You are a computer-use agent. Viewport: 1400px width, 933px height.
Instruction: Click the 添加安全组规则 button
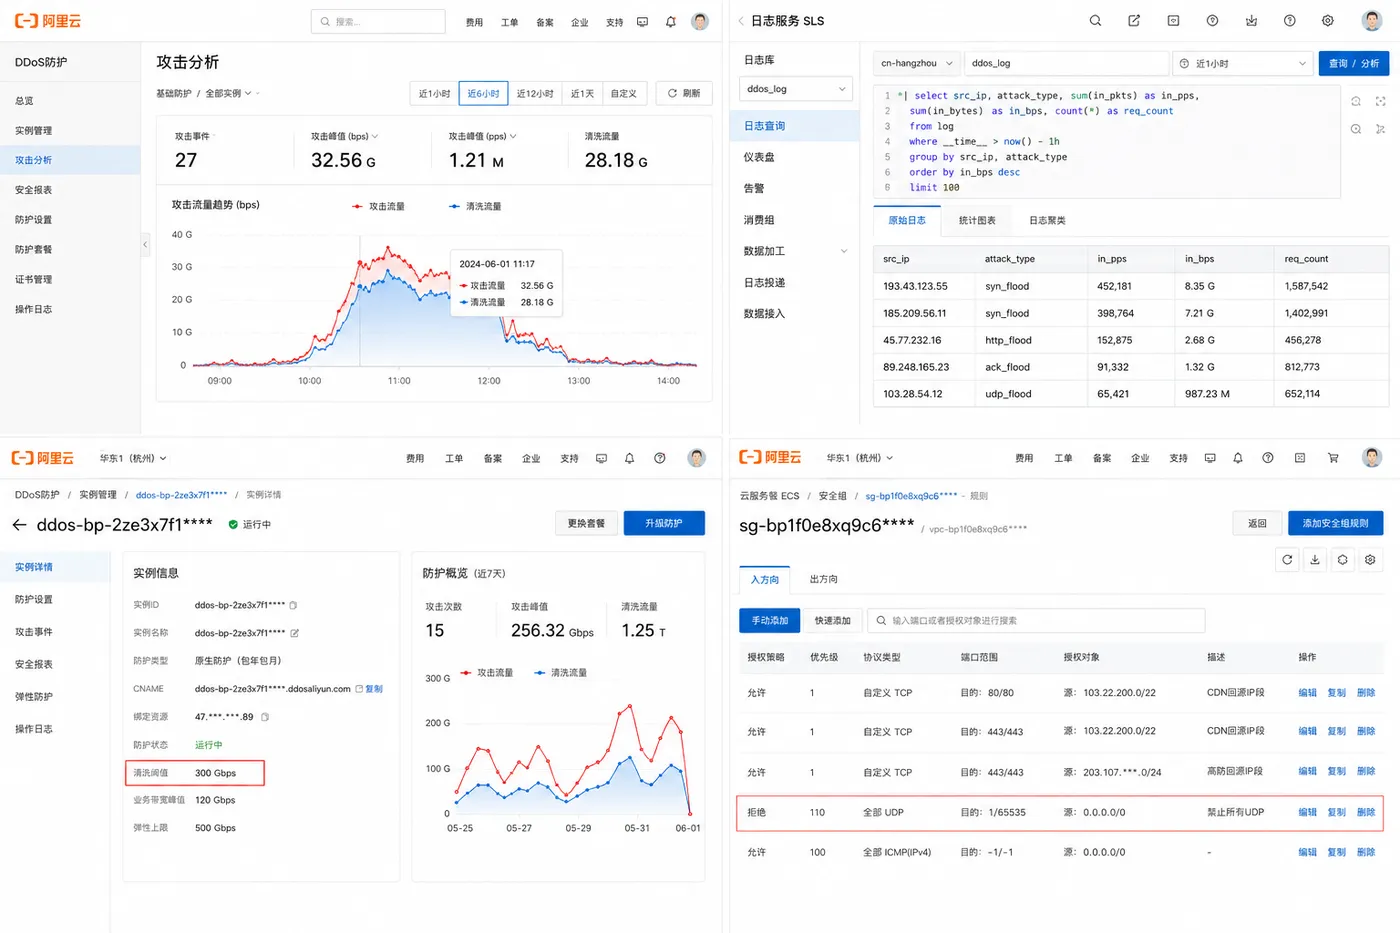tap(1335, 523)
